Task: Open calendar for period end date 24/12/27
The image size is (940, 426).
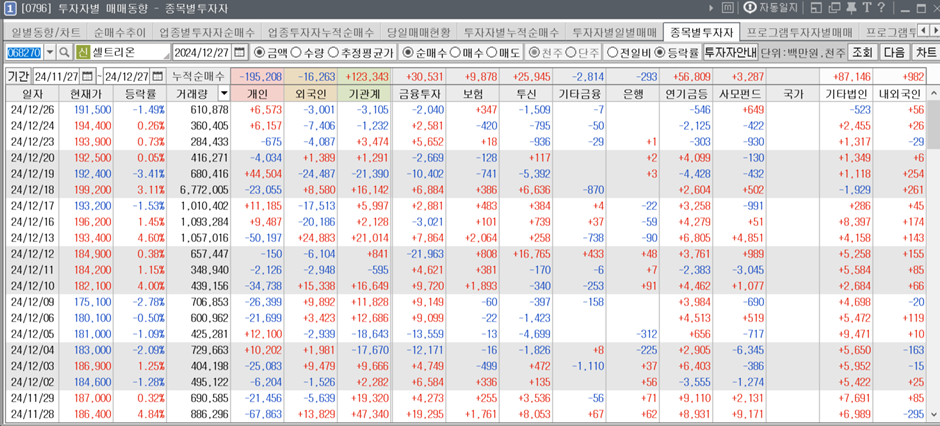Action: (x=157, y=76)
